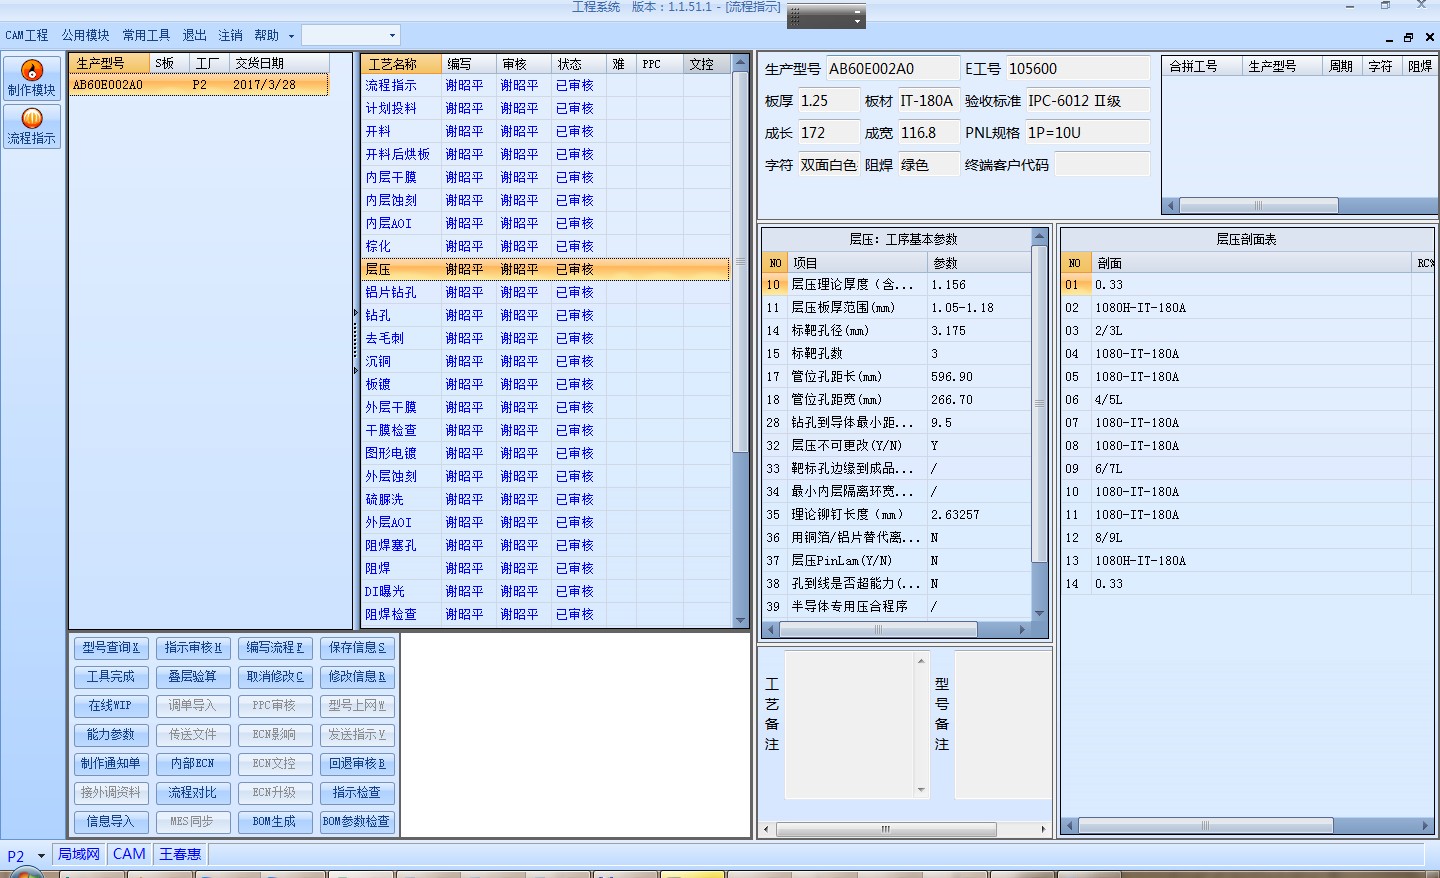Open the 帮助 menu

266,35
